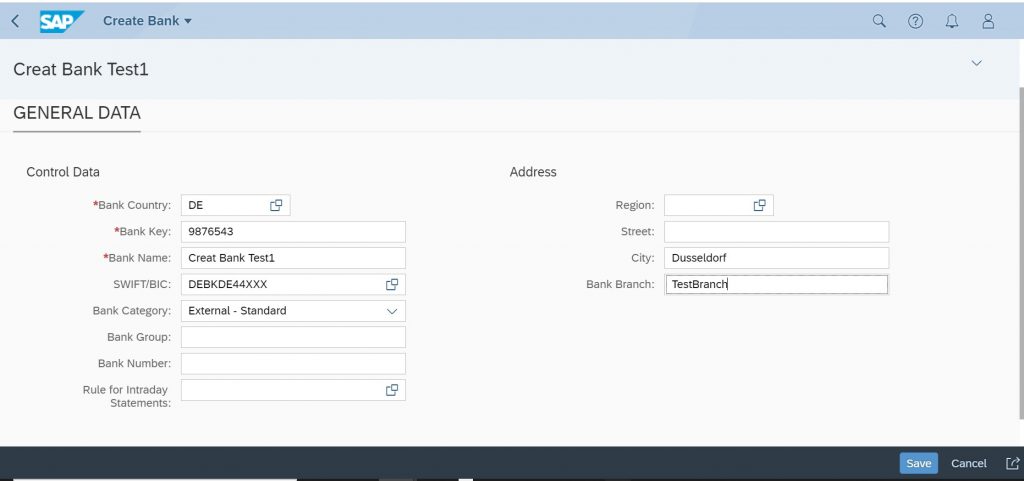Click the Region label

point(635,205)
